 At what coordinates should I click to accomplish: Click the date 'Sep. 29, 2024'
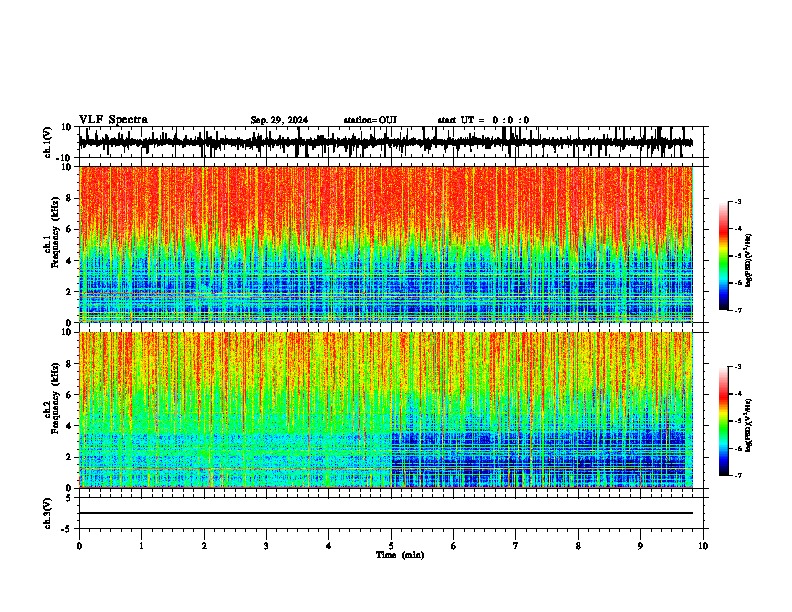click(x=279, y=120)
